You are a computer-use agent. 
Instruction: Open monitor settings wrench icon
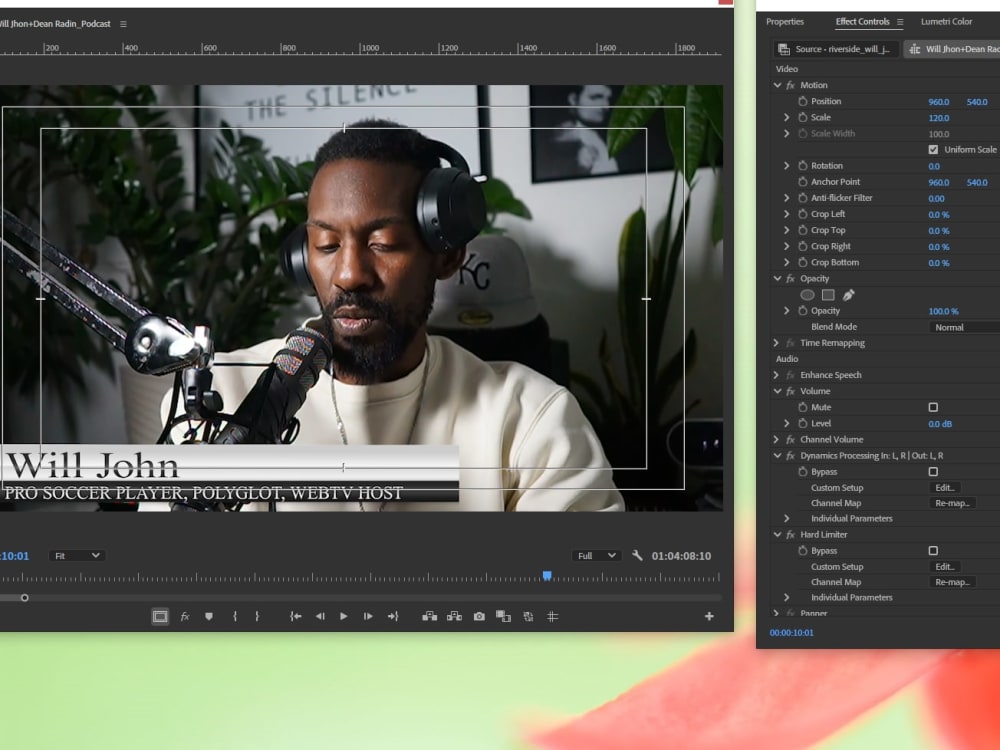point(637,555)
